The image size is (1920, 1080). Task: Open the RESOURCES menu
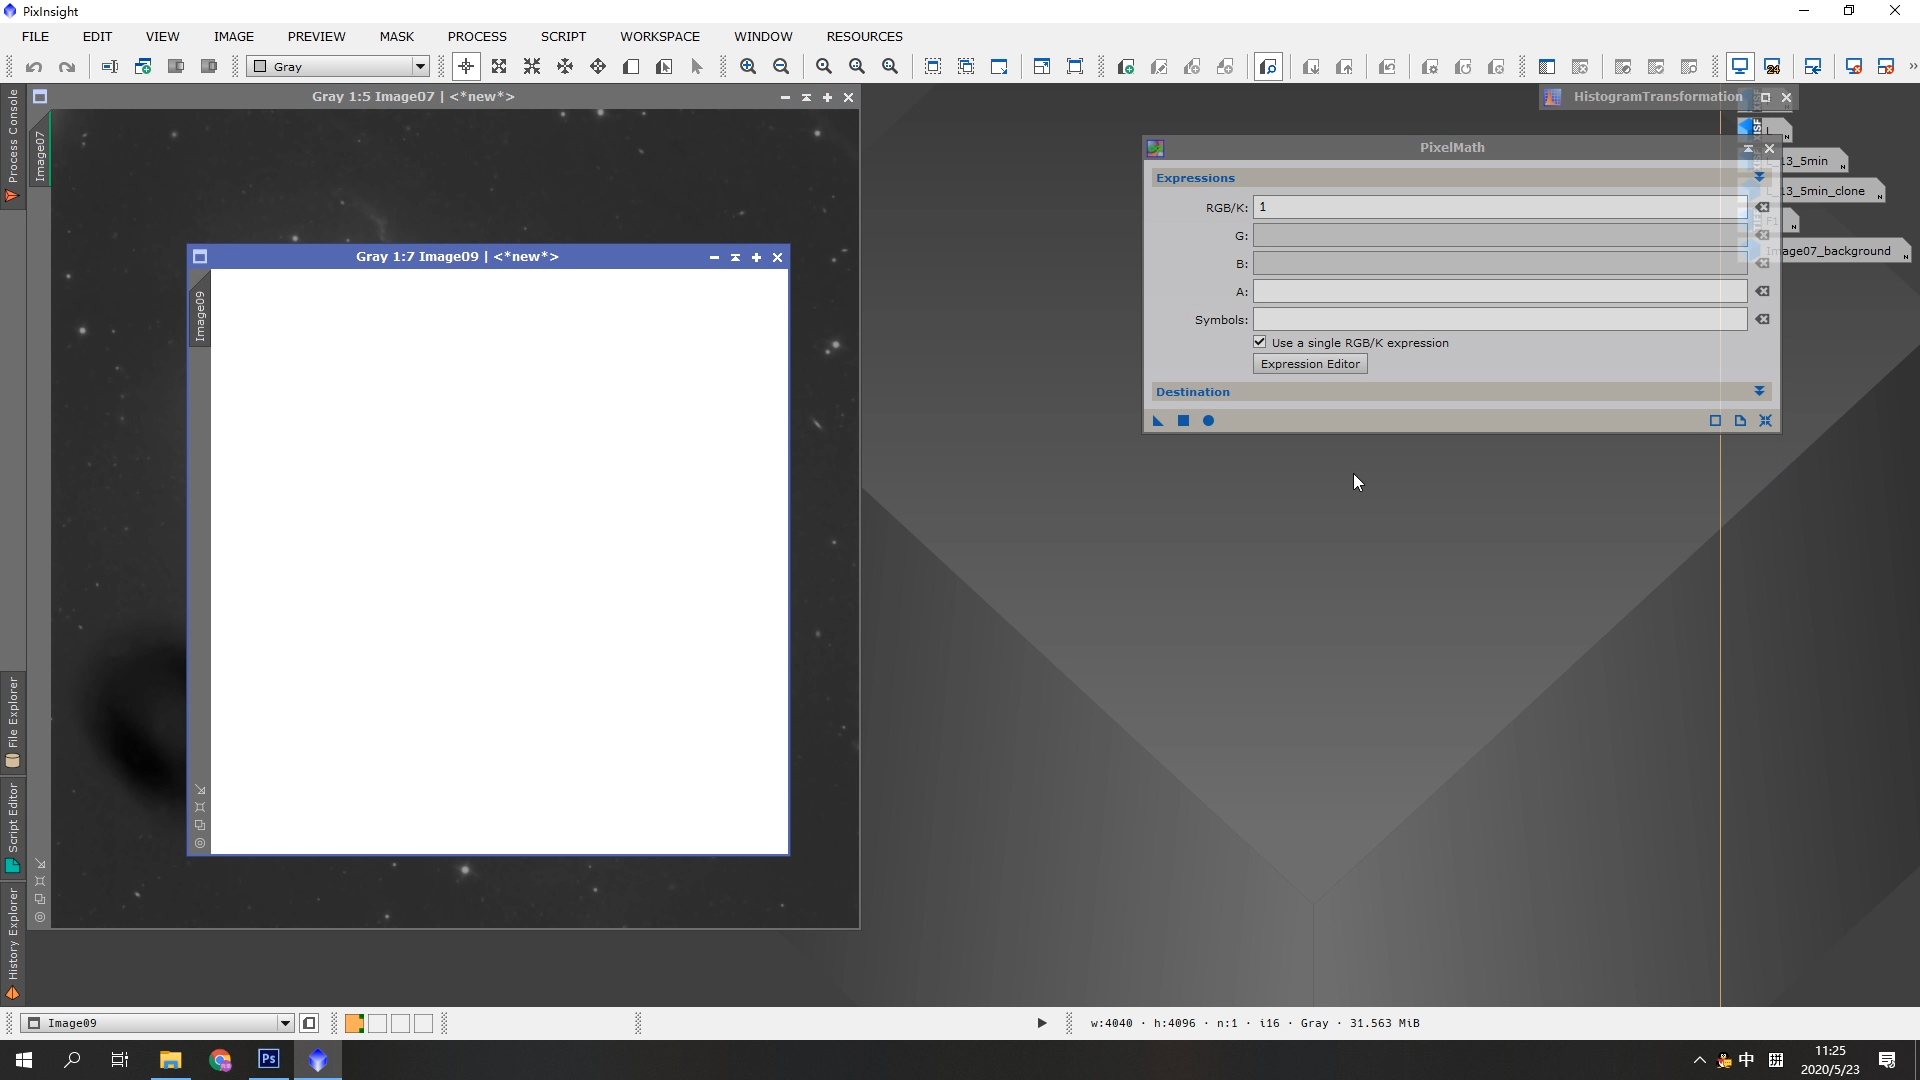[x=864, y=36]
